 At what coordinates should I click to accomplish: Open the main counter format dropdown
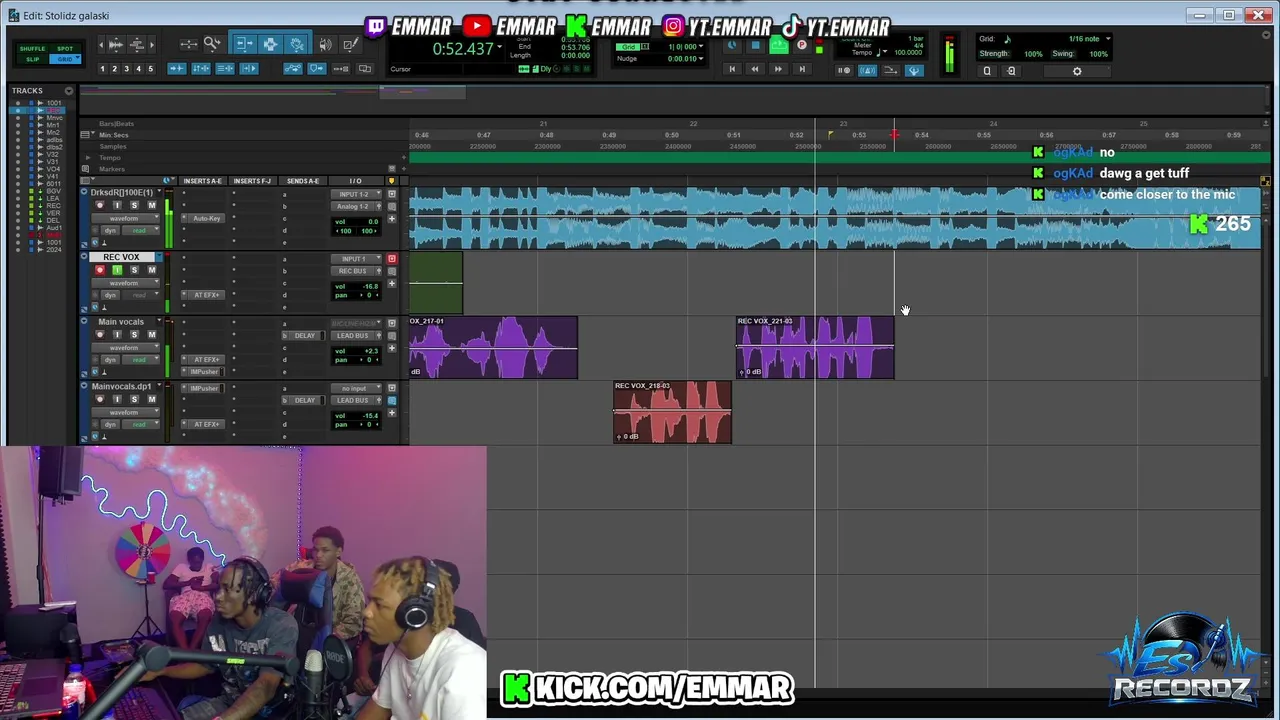[499, 49]
